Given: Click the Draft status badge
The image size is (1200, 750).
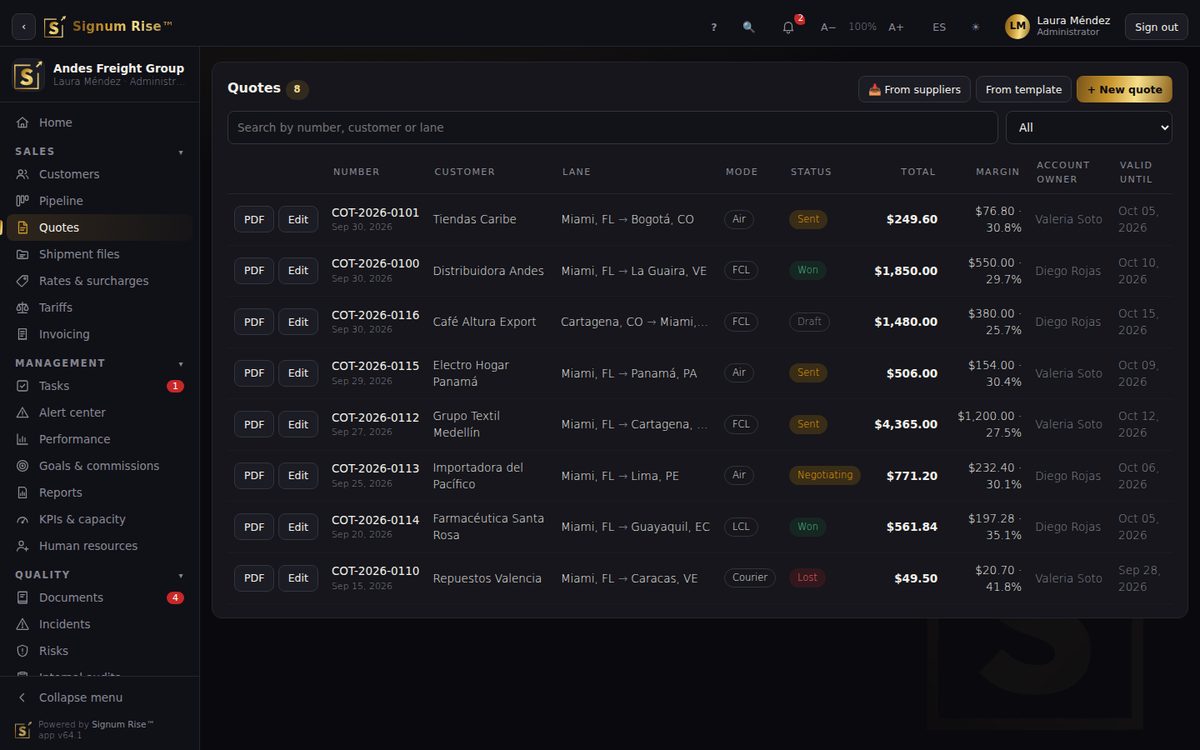Looking at the screenshot, I should pos(810,322).
